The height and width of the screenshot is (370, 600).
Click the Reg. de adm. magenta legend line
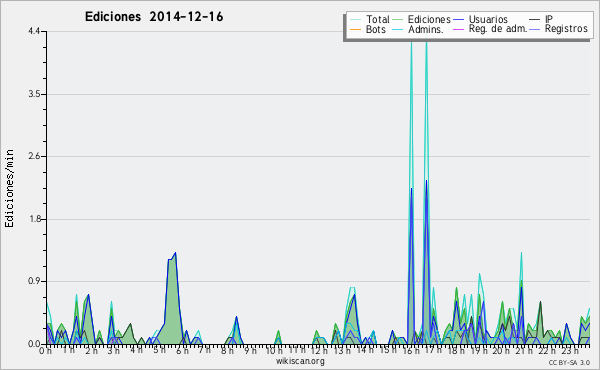(x=458, y=29)
